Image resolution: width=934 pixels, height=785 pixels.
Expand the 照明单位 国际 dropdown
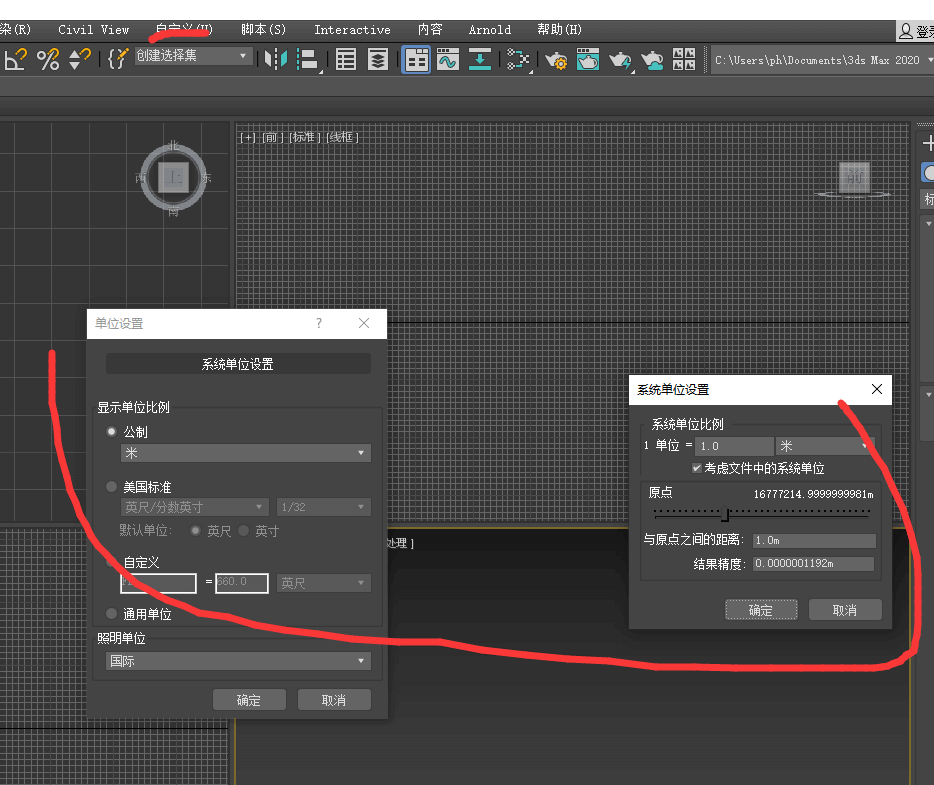click(238, 661)
